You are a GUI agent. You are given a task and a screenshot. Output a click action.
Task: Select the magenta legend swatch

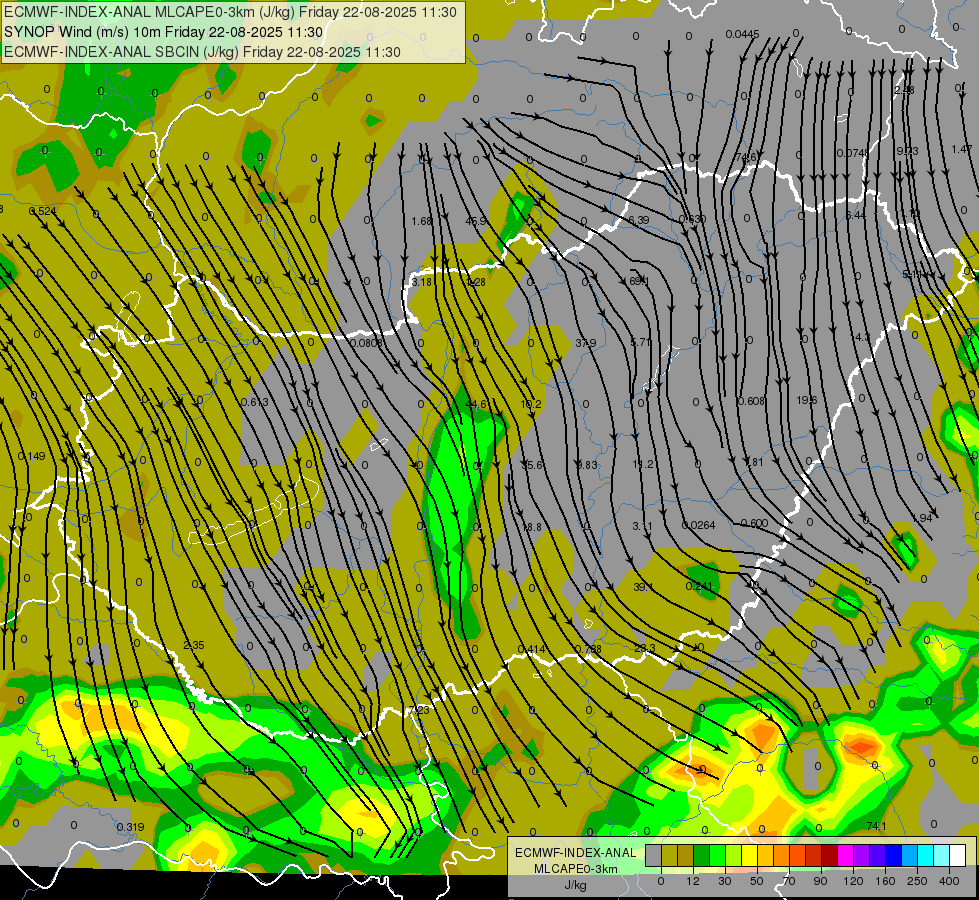pos(845,855)
